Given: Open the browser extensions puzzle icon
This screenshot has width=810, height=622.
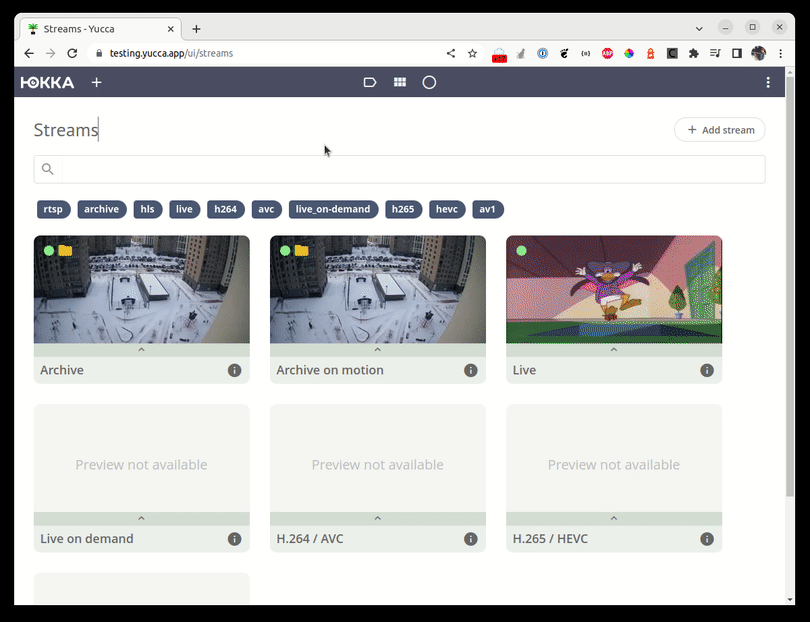Looking at the screenshot, I should 694,53.
